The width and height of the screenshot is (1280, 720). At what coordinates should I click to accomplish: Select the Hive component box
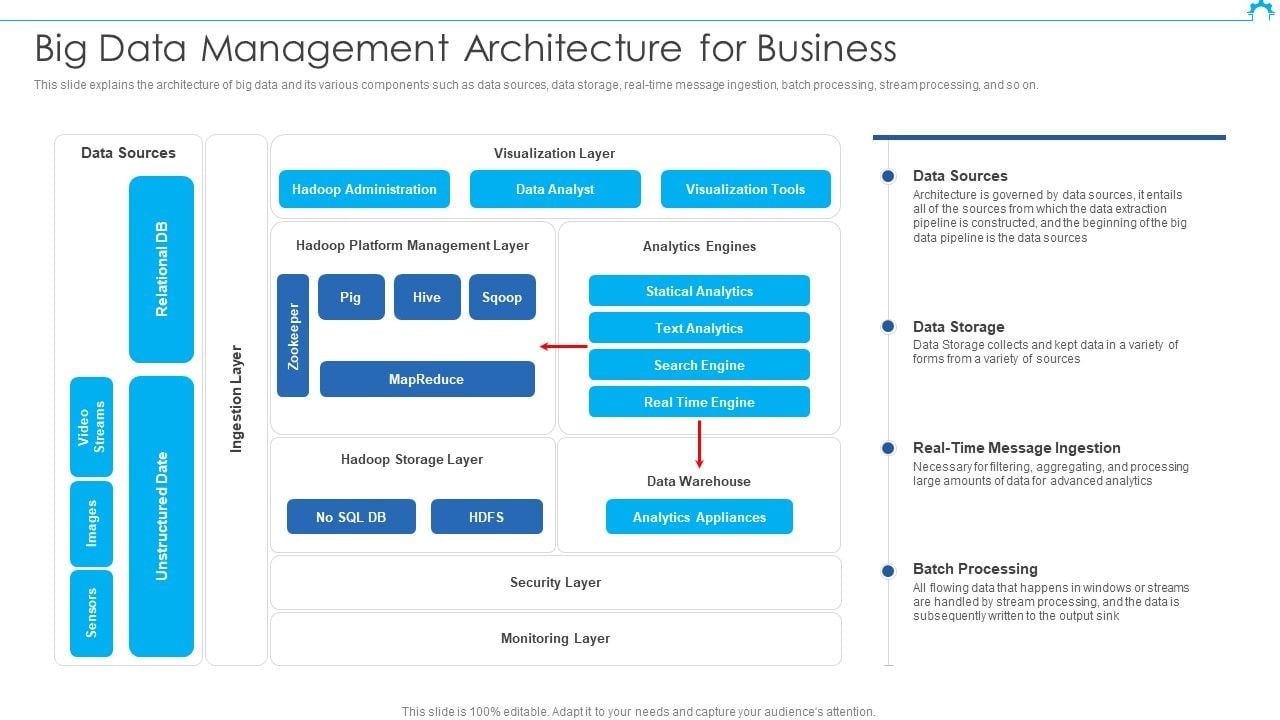427,297
